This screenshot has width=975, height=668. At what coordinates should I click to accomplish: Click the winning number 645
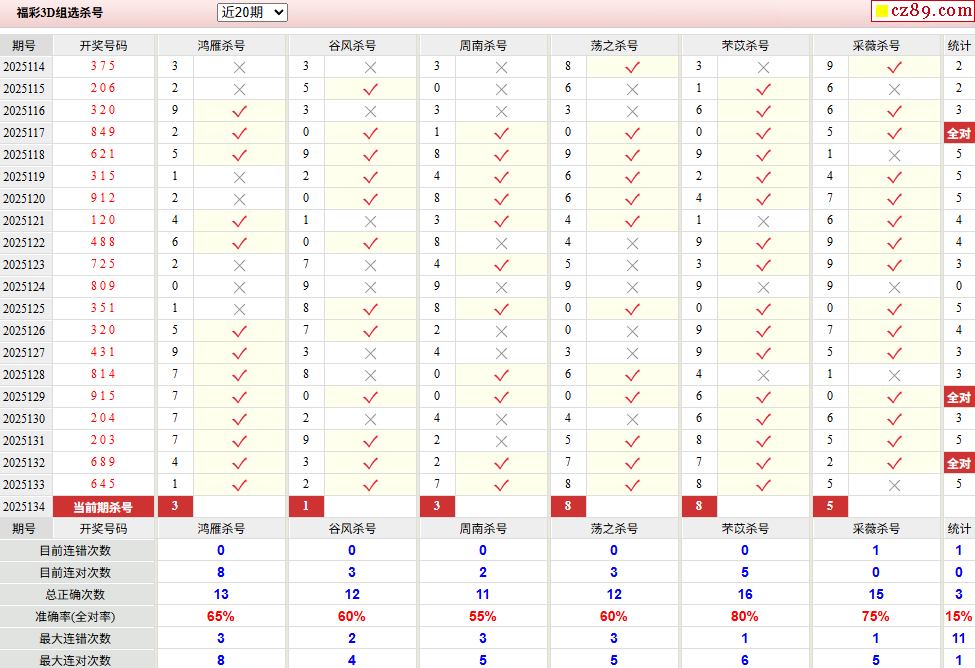(x=103, y=484)
